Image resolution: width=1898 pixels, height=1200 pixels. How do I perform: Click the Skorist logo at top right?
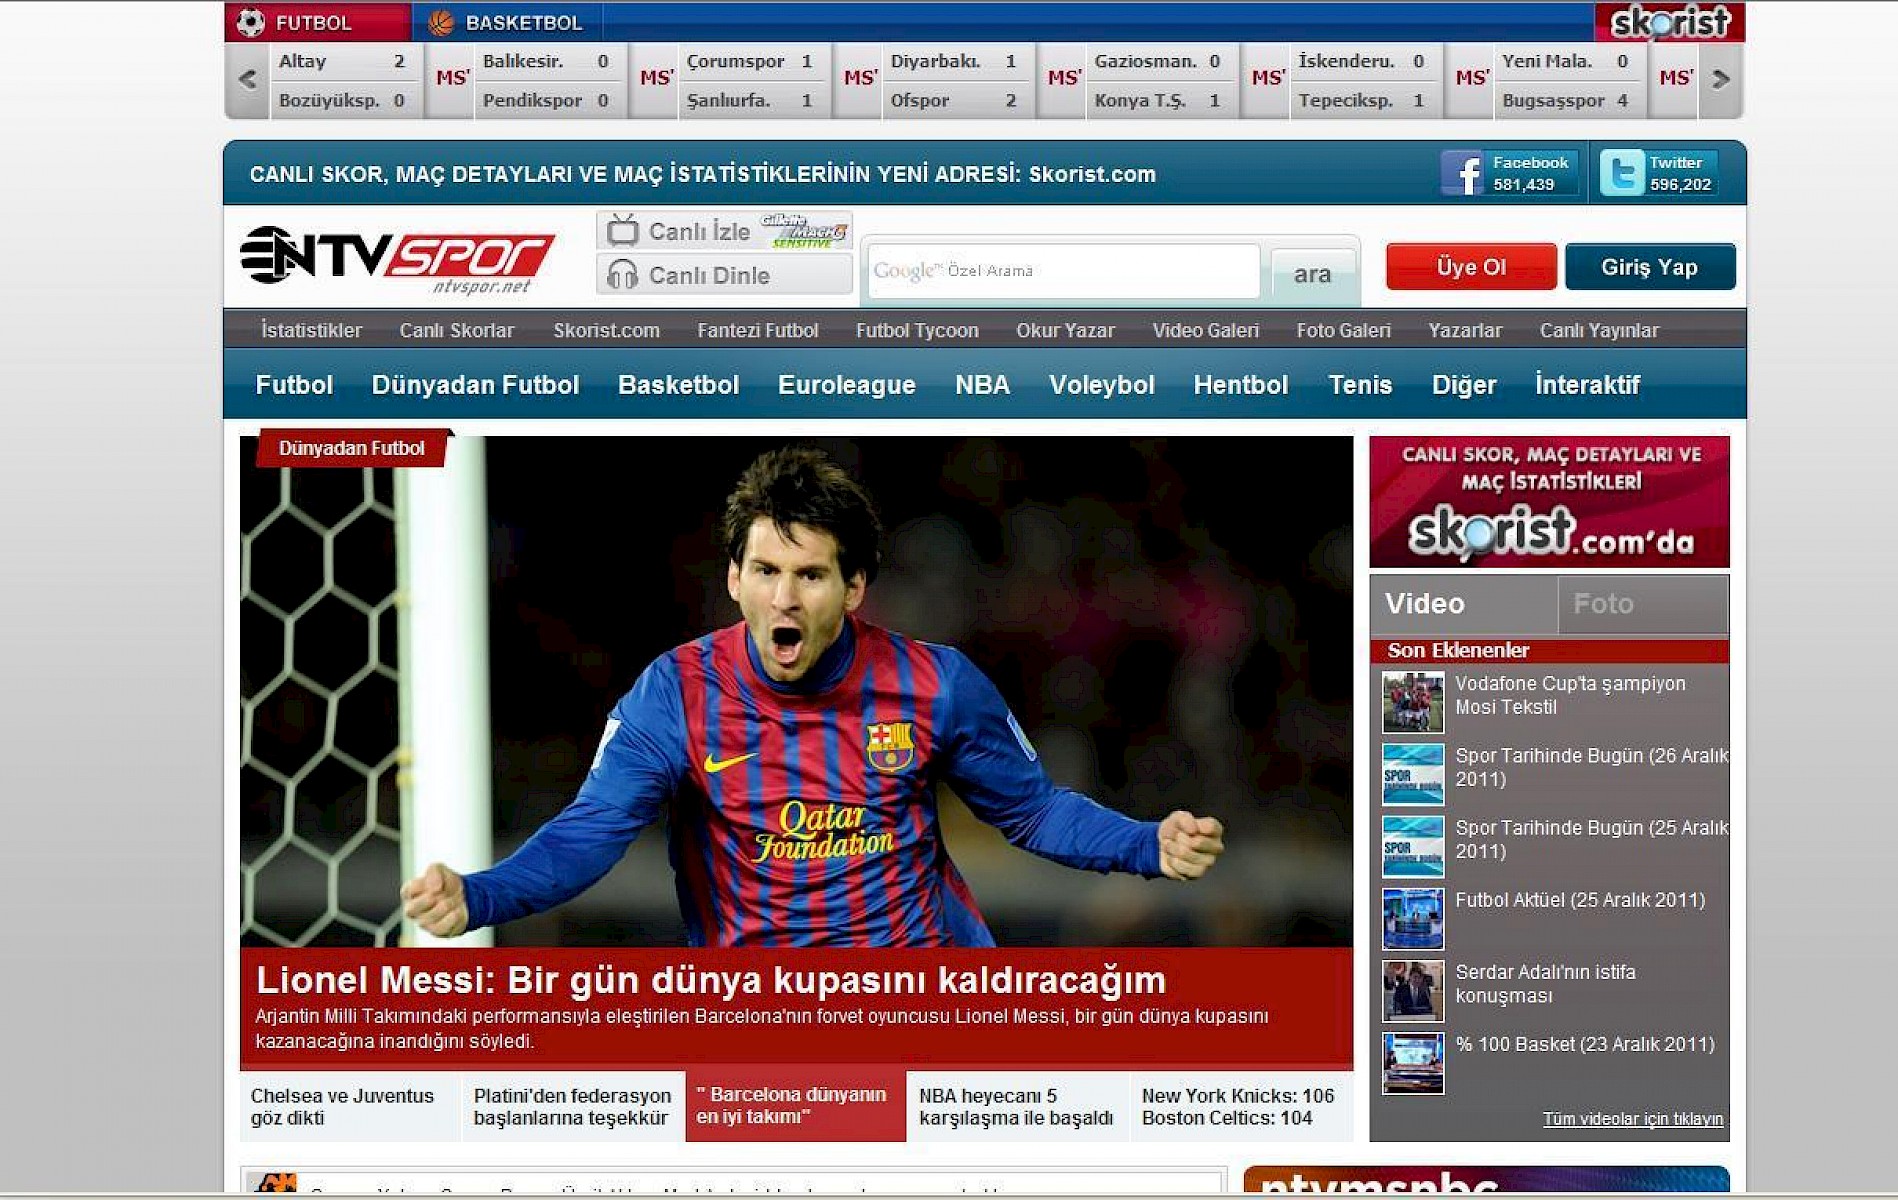tap(1669, 22)
